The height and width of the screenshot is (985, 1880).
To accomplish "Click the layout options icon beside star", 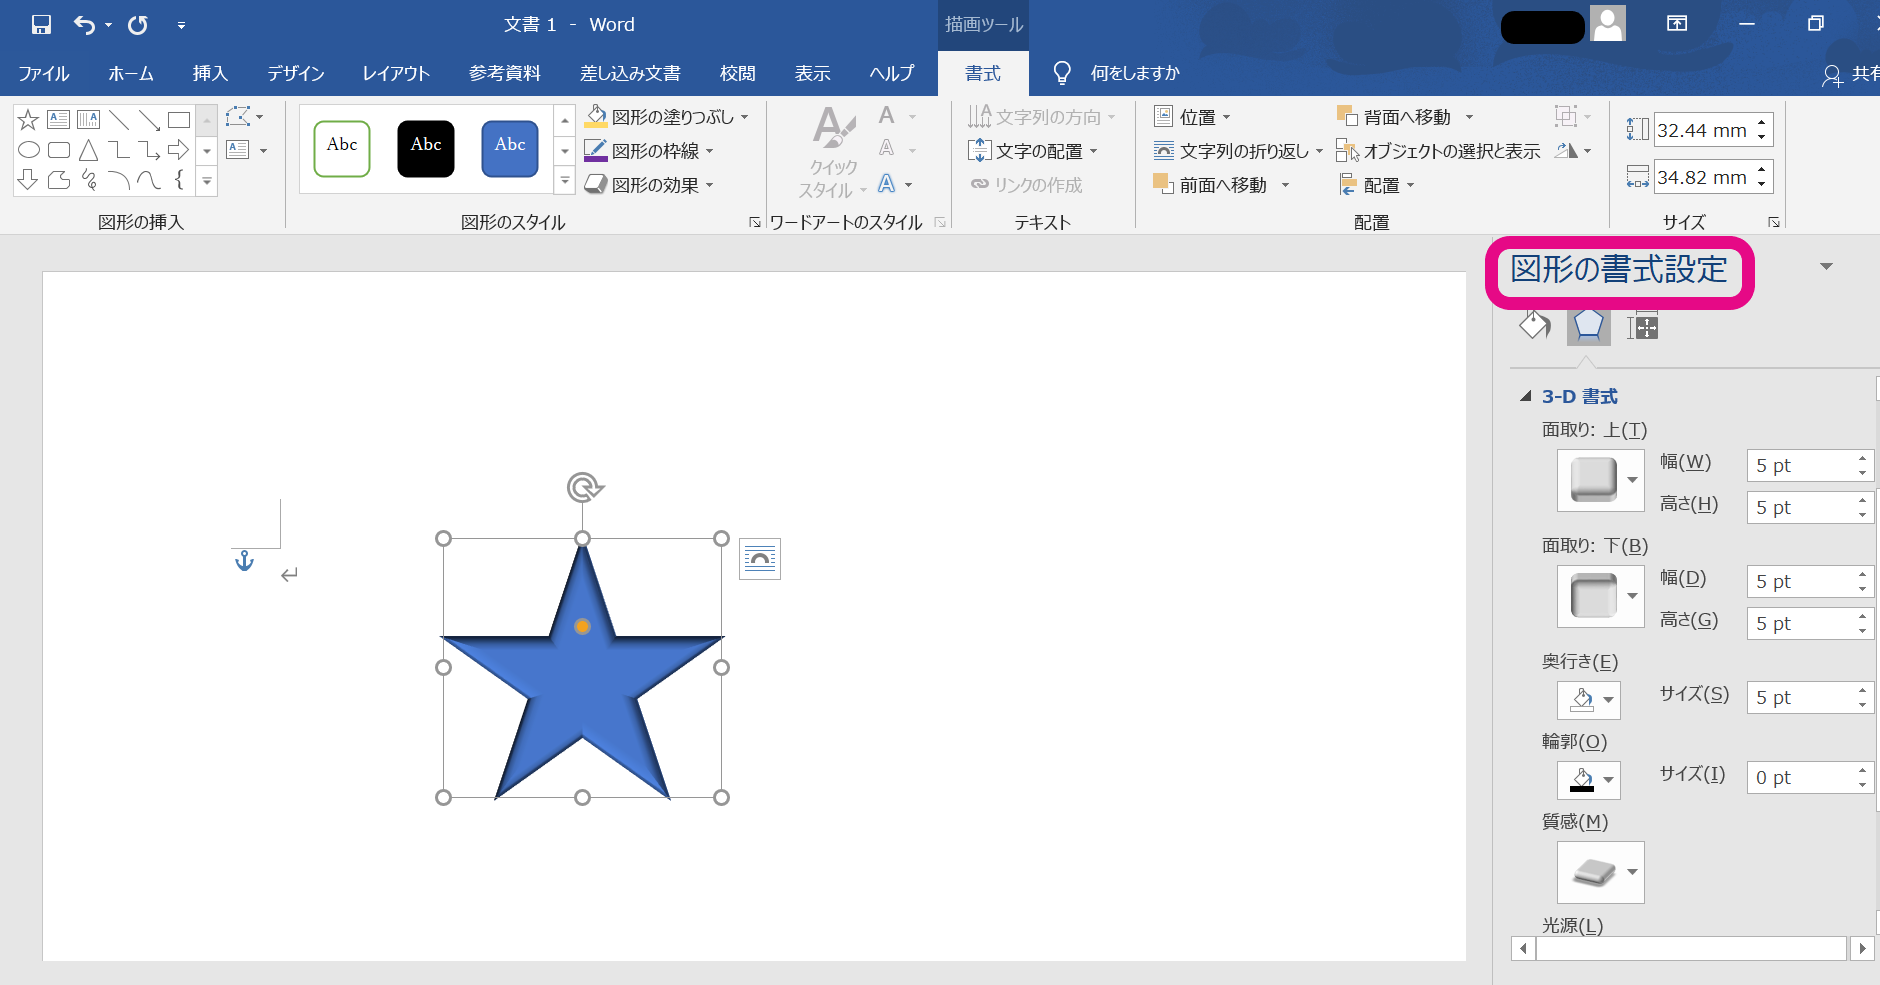I will point(760,559).
